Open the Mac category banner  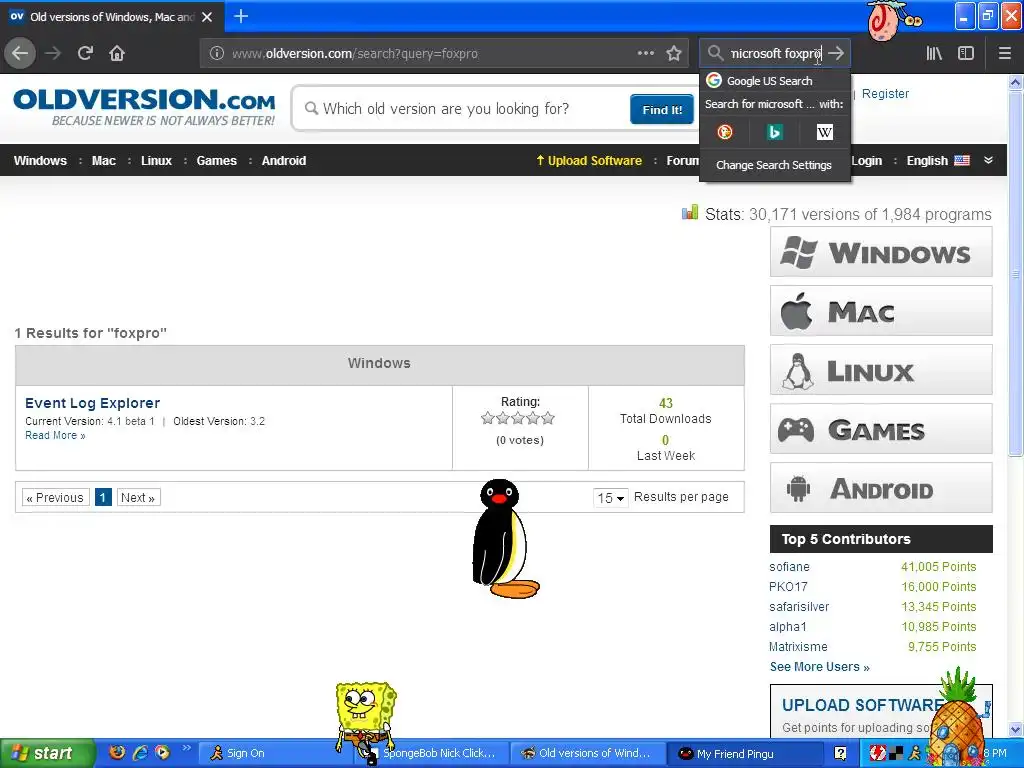(881, 311)
